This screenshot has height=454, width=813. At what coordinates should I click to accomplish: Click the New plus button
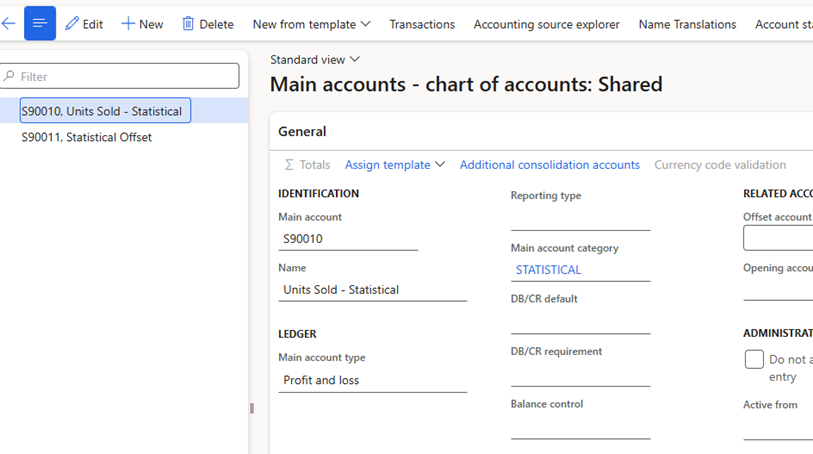pos(142,24)
